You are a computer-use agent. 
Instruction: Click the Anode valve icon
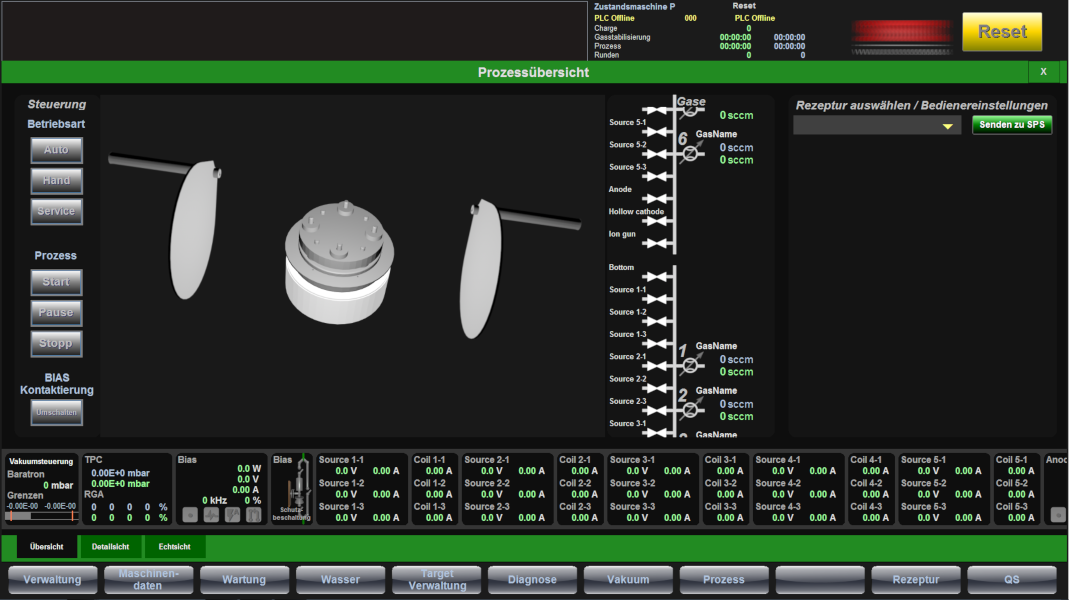point(655,200)
